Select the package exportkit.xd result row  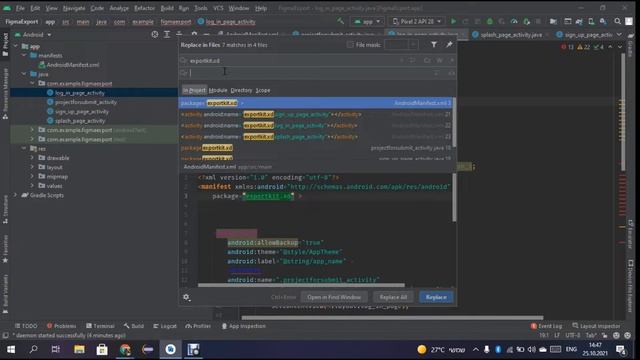coord(316,103)
